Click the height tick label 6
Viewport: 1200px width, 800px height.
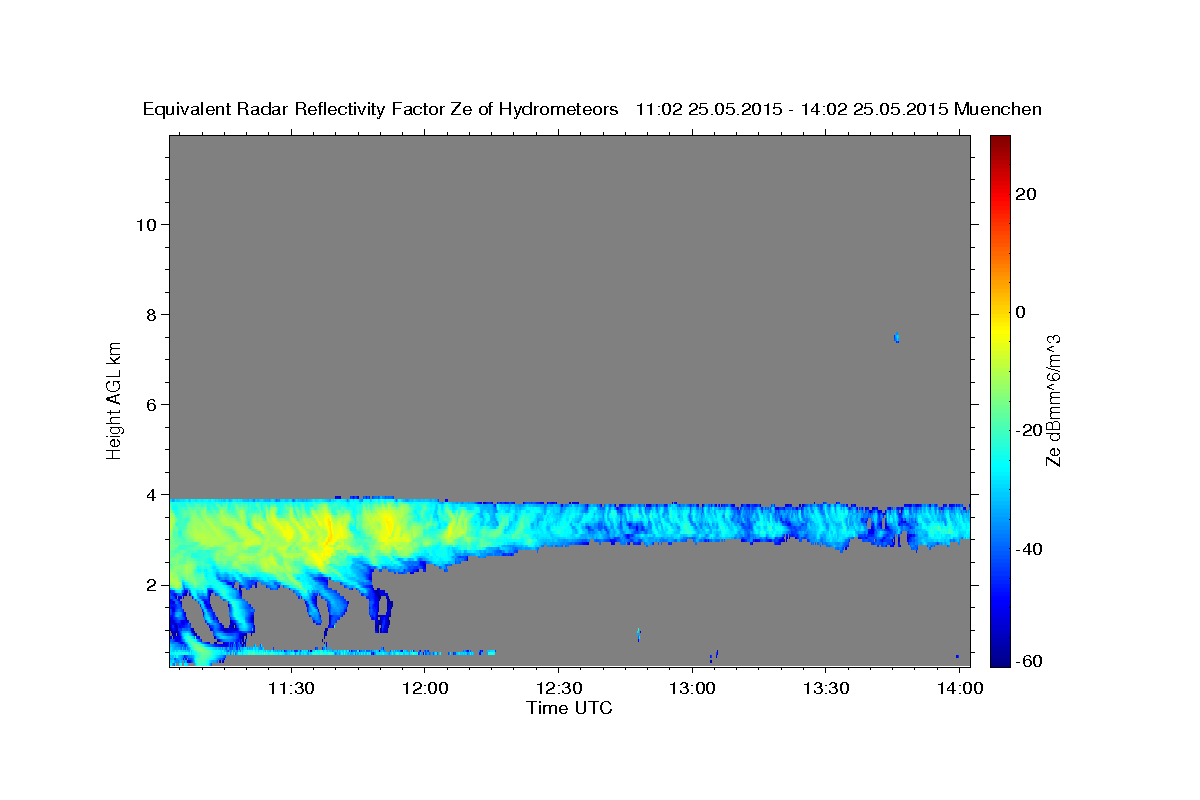(152, 404)
